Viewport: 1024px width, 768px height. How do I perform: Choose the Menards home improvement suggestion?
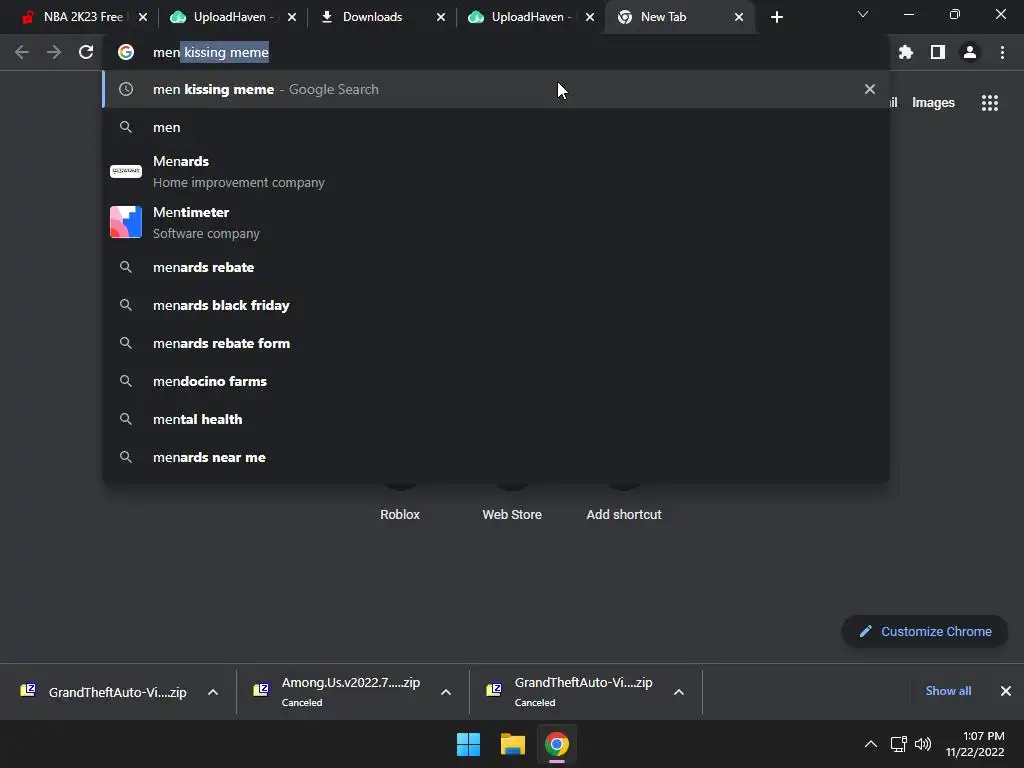[x=496, y=171]
